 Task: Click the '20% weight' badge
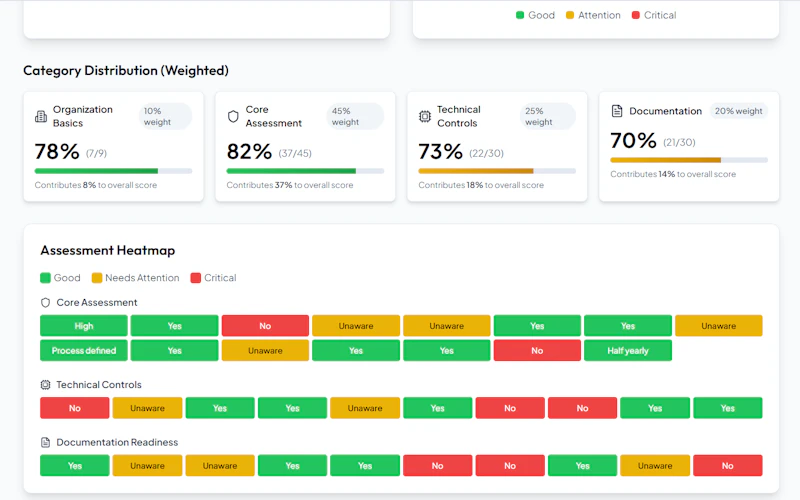coord(738,111)
